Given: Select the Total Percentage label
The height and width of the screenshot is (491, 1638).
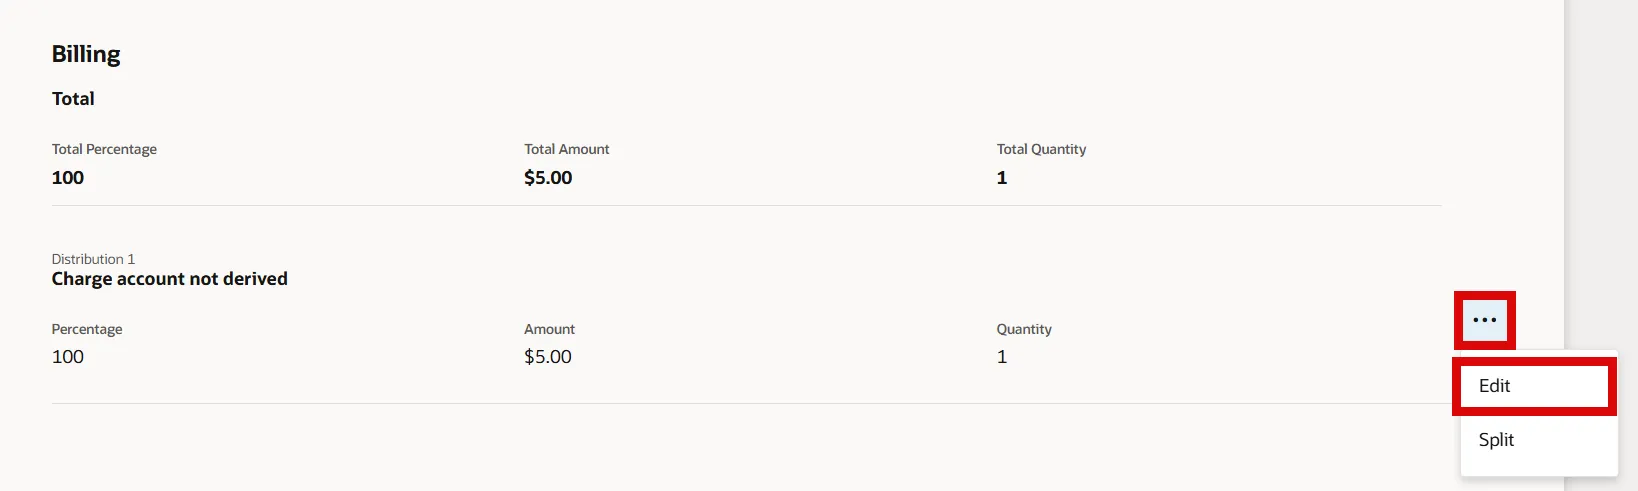Looking at the screenshot, I should [104, 149].
